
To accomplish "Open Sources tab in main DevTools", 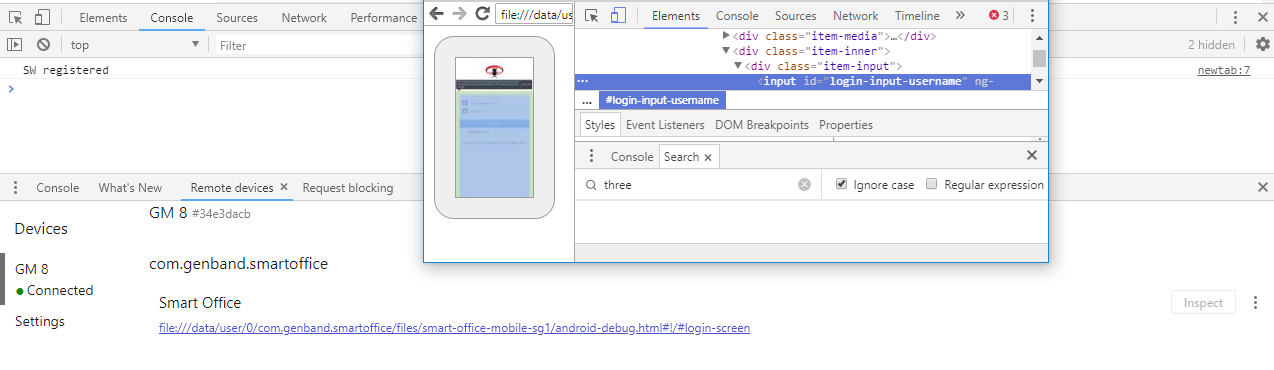I will (236, 17).
